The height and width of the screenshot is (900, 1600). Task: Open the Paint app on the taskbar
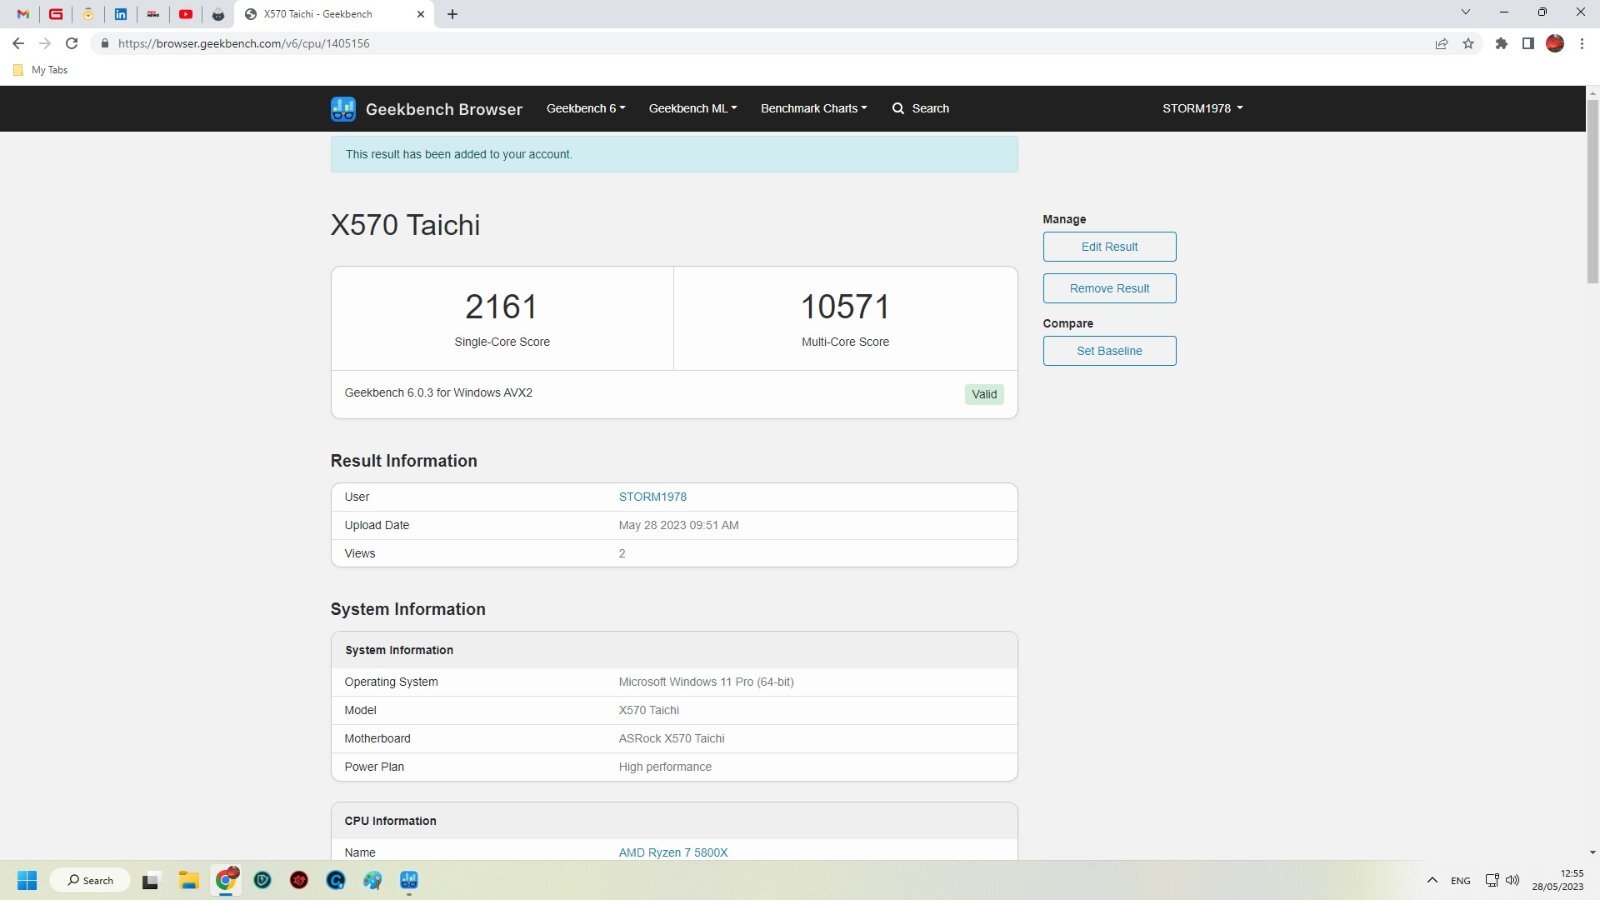click(372, 880)
